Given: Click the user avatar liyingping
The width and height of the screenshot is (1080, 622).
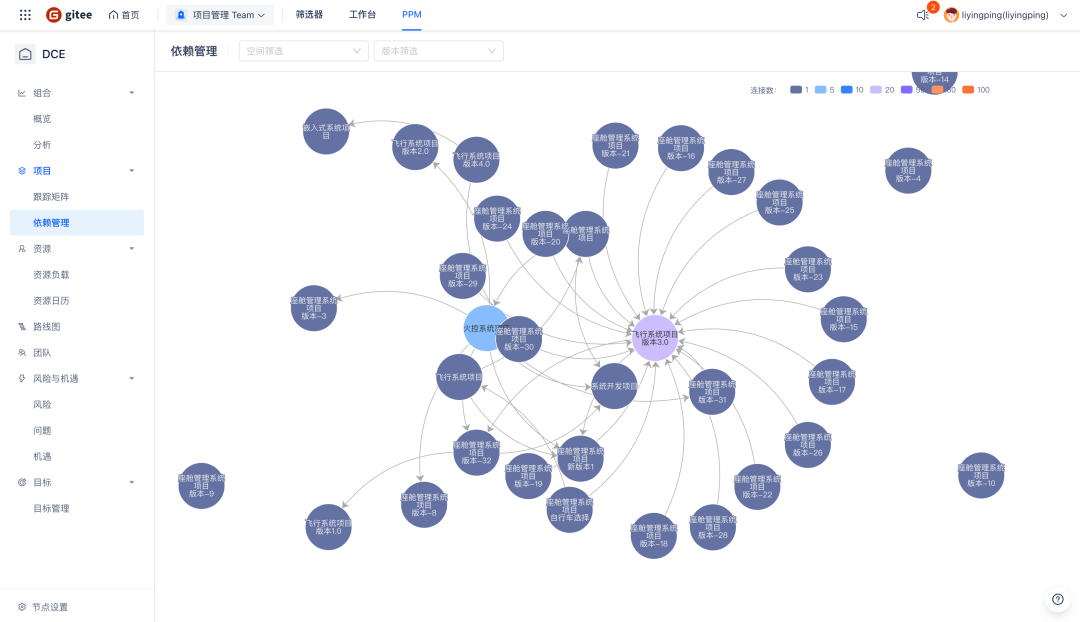Looking at the screenshot, I should coord(951,15).
